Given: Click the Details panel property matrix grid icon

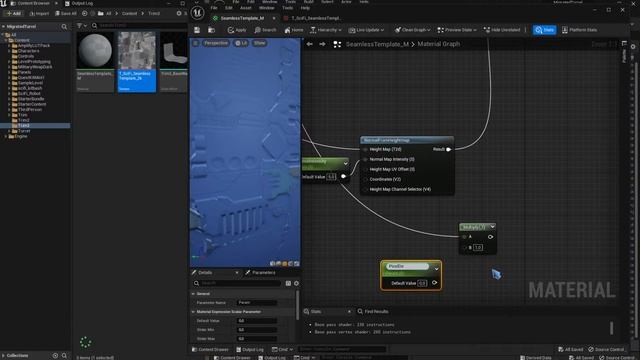Looking at the screenshot, I should pyautogui.click(x=288, y=283).
